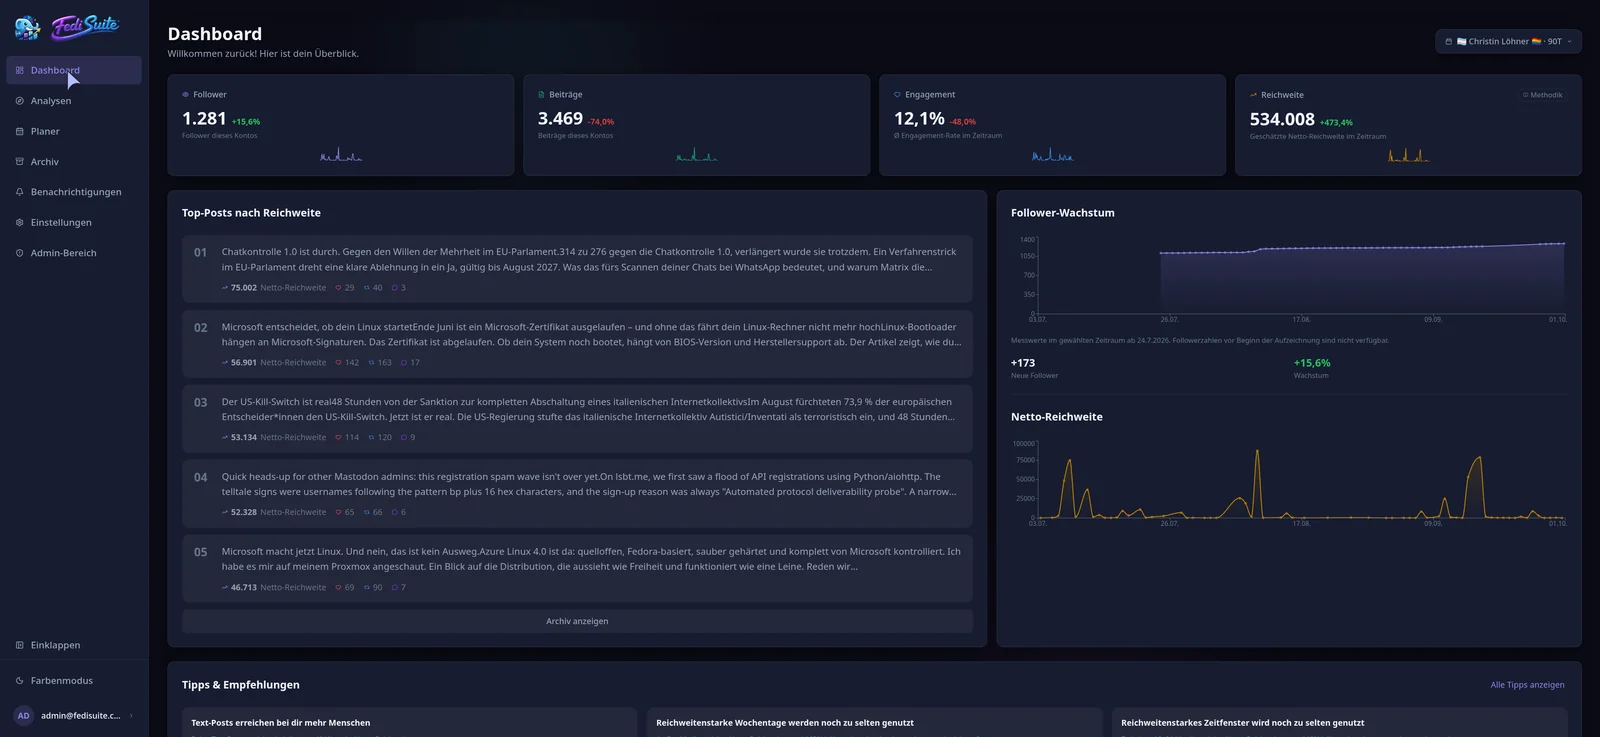Screen dimensions: 1600x737
Task: Click the follower count 1.281
Action: 204,119
